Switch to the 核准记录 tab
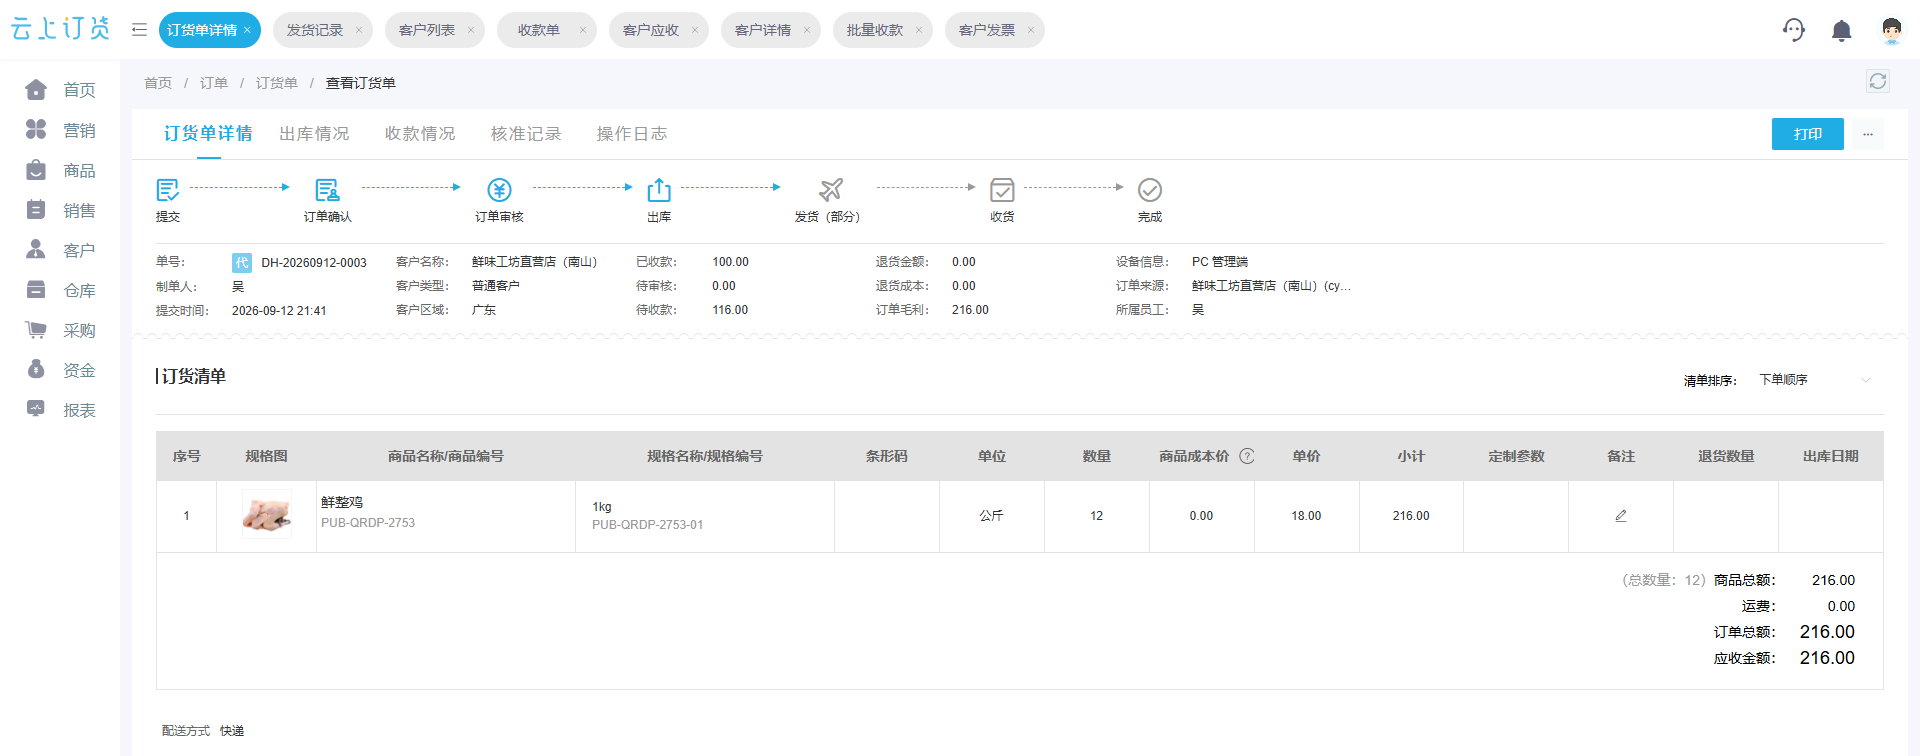The width and height of the screenshot is (1920, 756). click(x=526, y=134)
